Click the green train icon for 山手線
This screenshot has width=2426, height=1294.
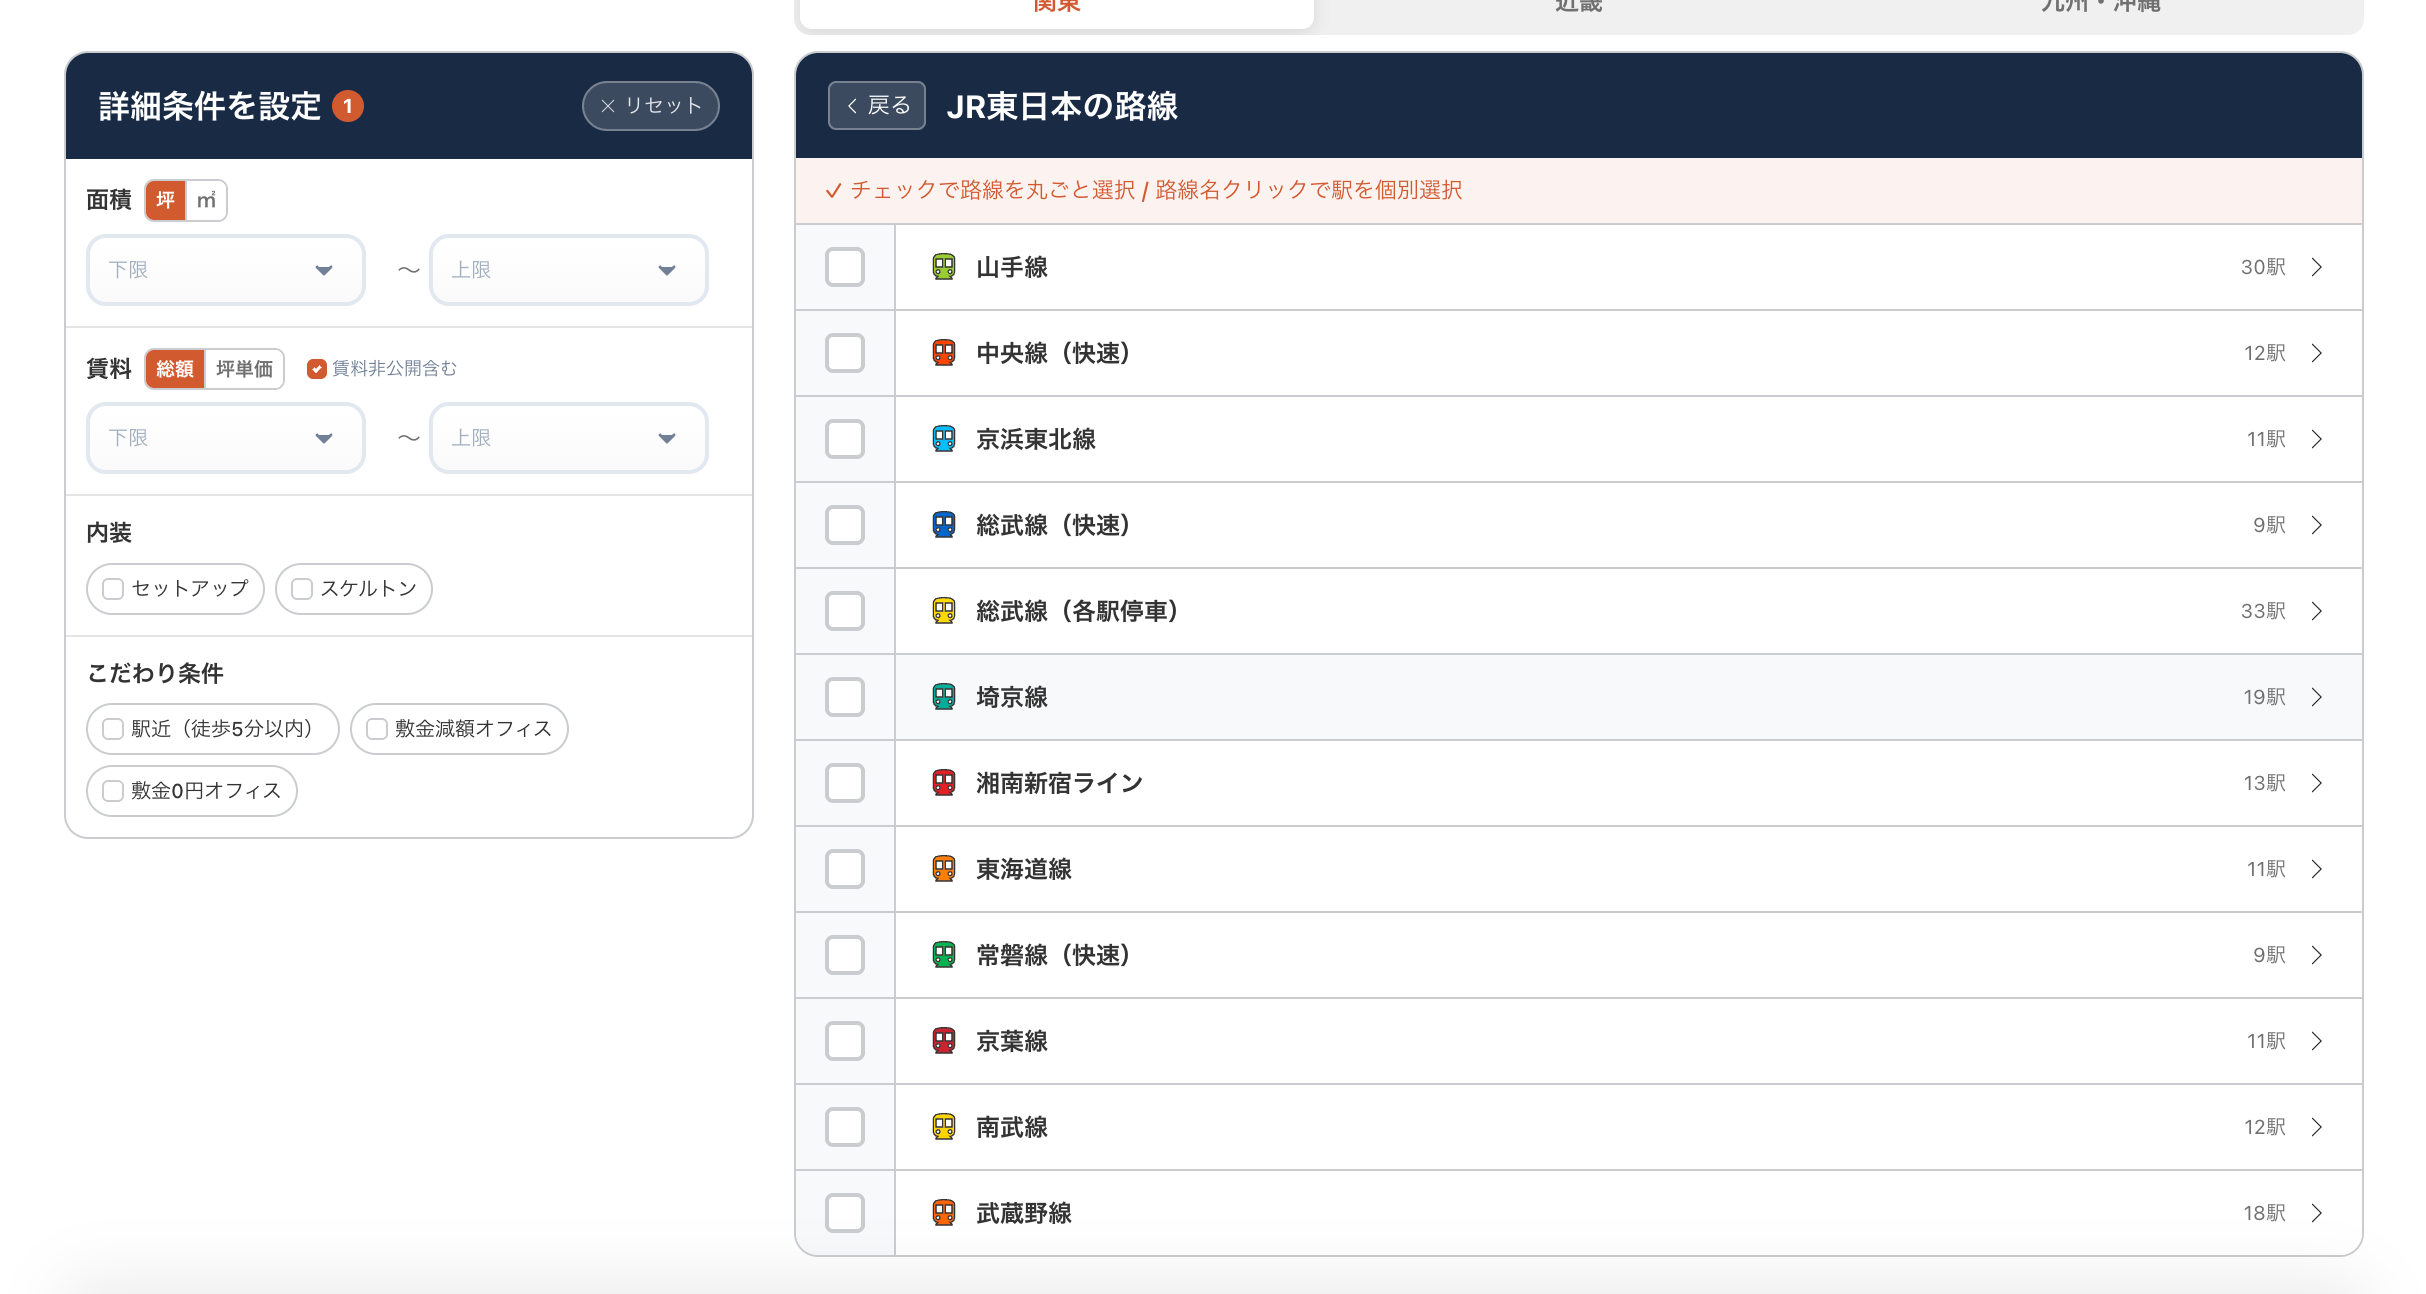click(x=943, y=267)
